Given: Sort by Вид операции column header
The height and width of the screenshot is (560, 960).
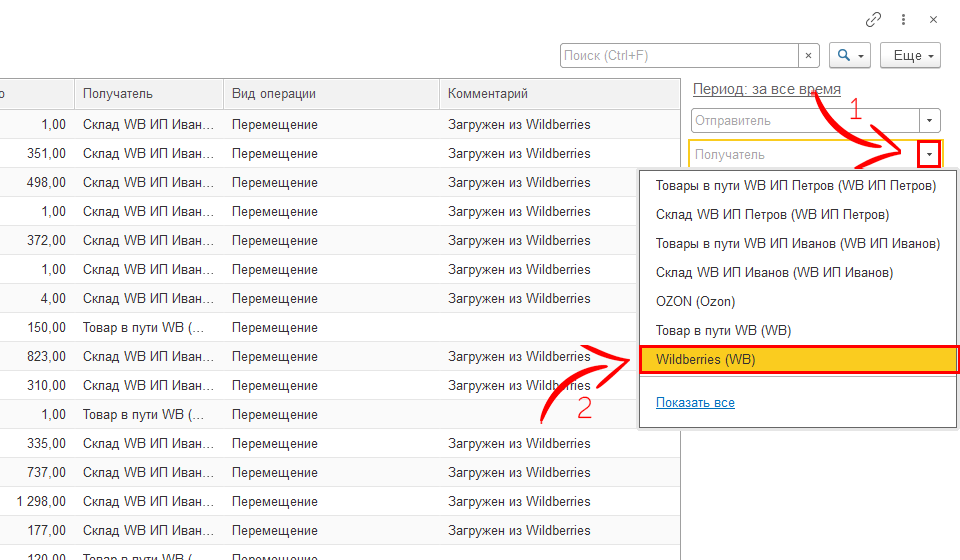Looking at the screenshot, I should tap(331, 94).
